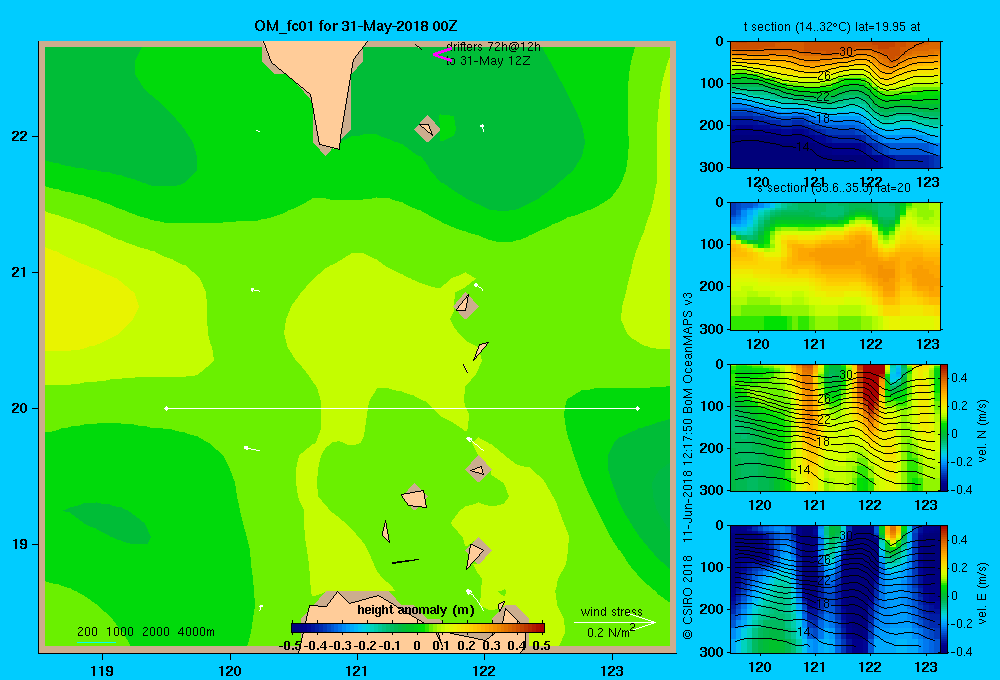Click the 'wind stress' legend label

pos(611,611)
